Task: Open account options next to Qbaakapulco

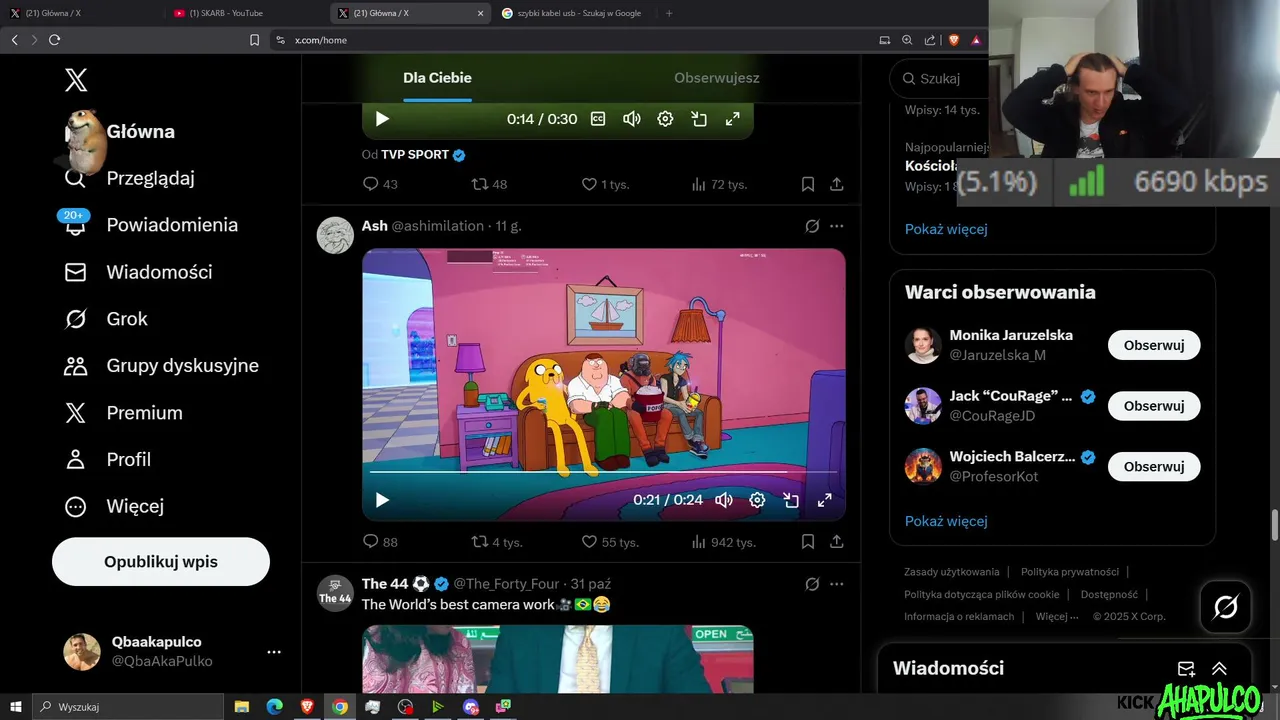Action: coord(274,652)
